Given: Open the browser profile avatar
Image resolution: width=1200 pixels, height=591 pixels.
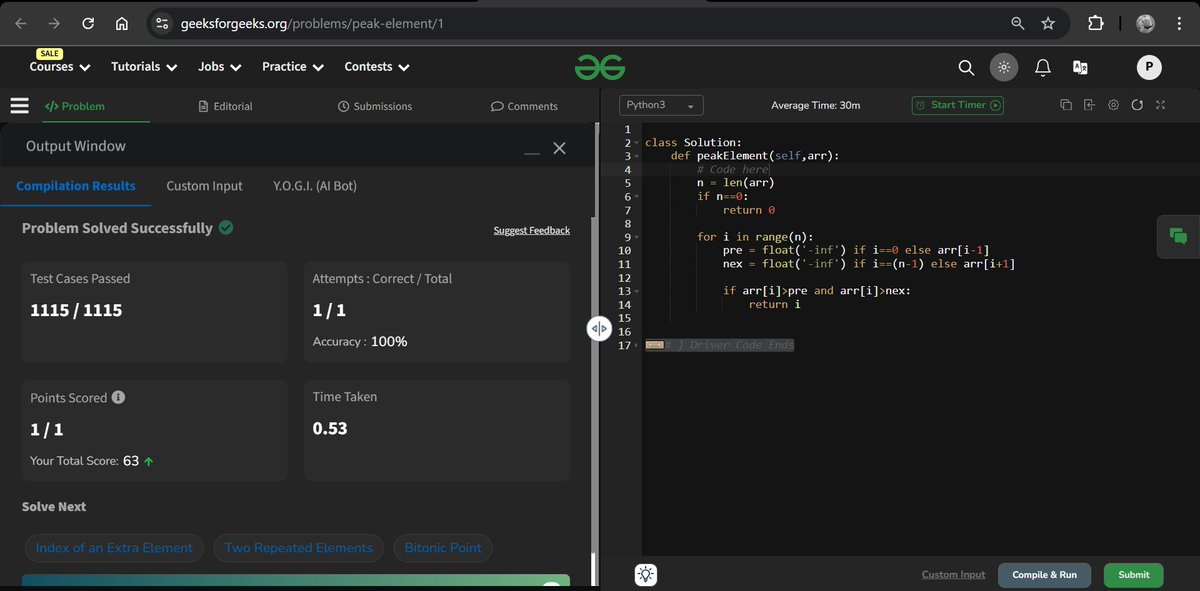Looking at the screenshot, I should (1146, 23).
